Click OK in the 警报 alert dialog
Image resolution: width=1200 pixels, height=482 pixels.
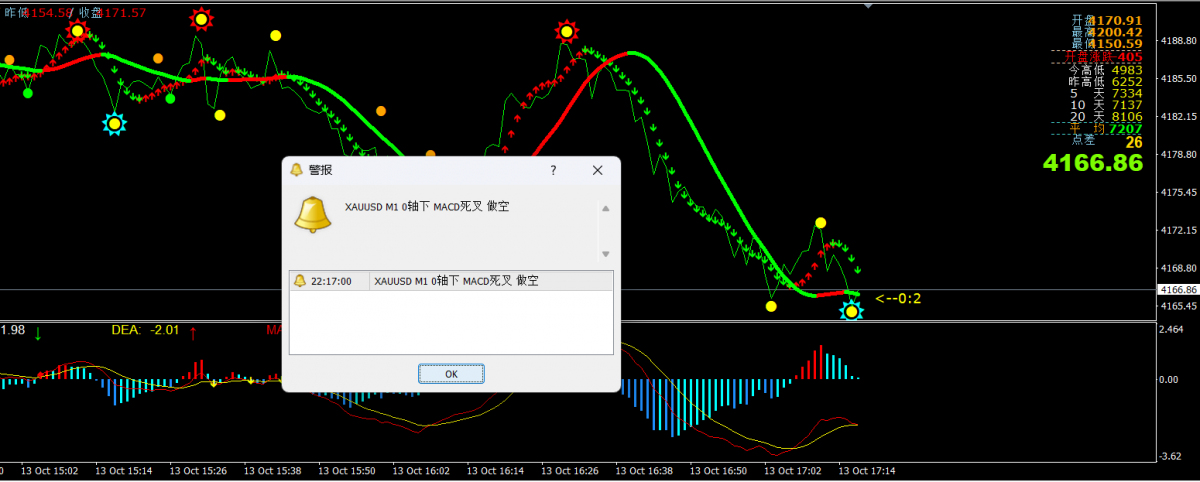(451, 373)
